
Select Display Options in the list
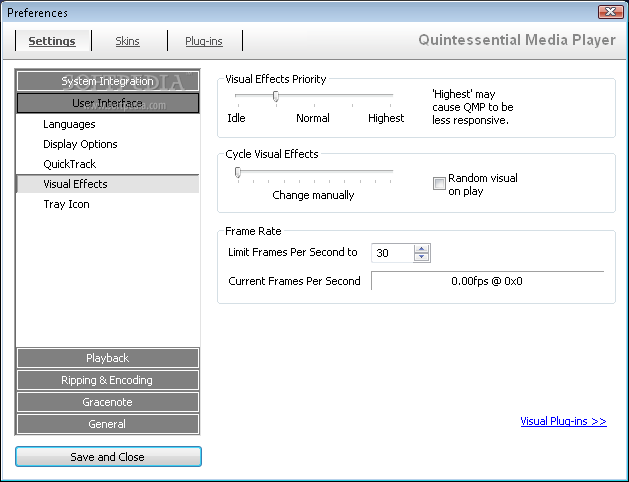[x=80, y=144]
